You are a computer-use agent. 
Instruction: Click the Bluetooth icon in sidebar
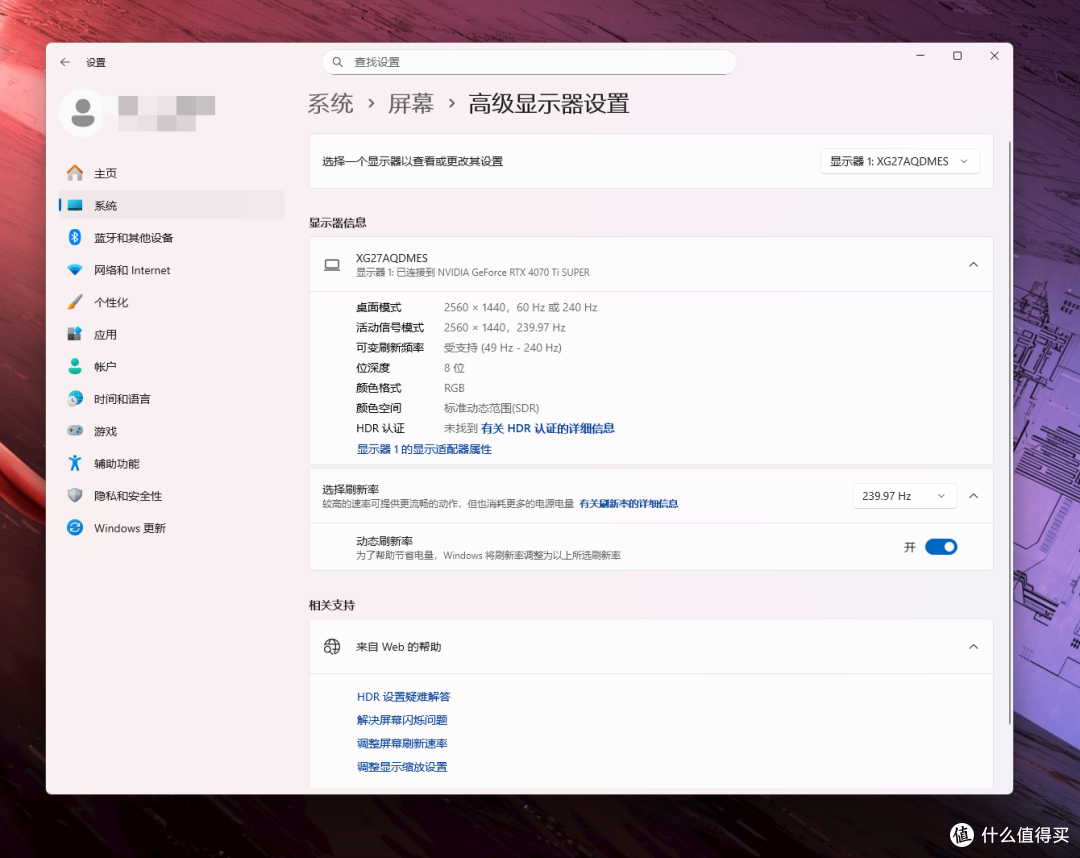(x=75, y=238)
